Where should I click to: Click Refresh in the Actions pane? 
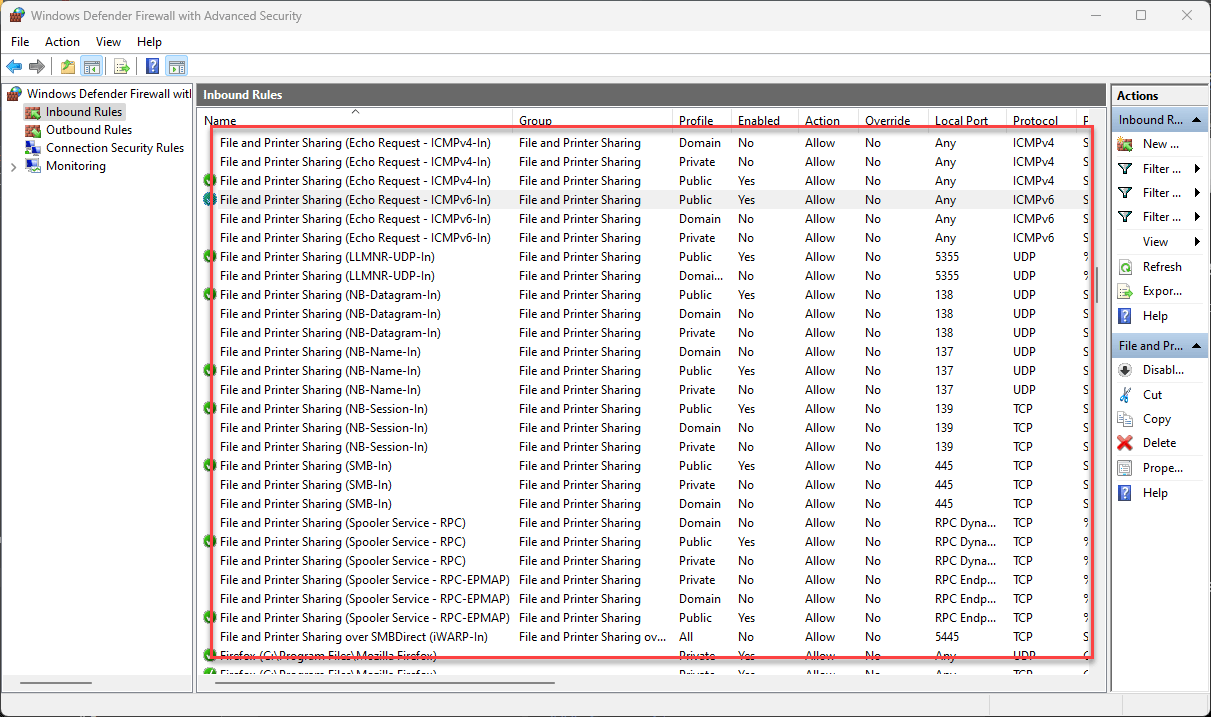click(1162, 267)
